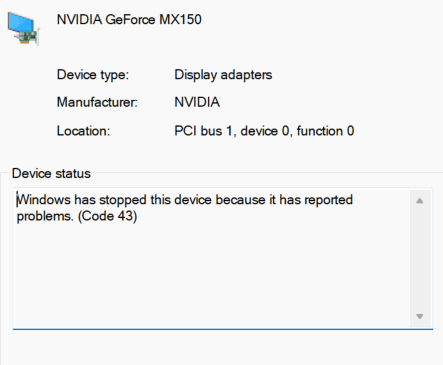Click the 'Location:' label
Screen dimensions: 443x365
83,131
